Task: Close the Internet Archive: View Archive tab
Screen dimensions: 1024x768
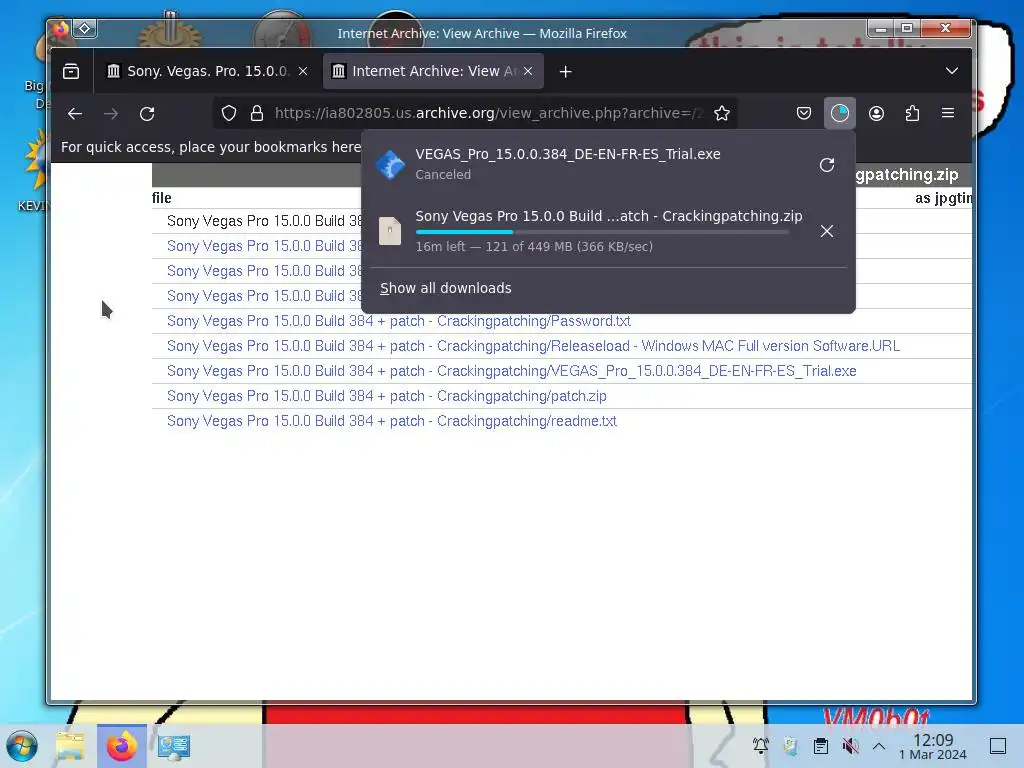Action: point(528,71)
